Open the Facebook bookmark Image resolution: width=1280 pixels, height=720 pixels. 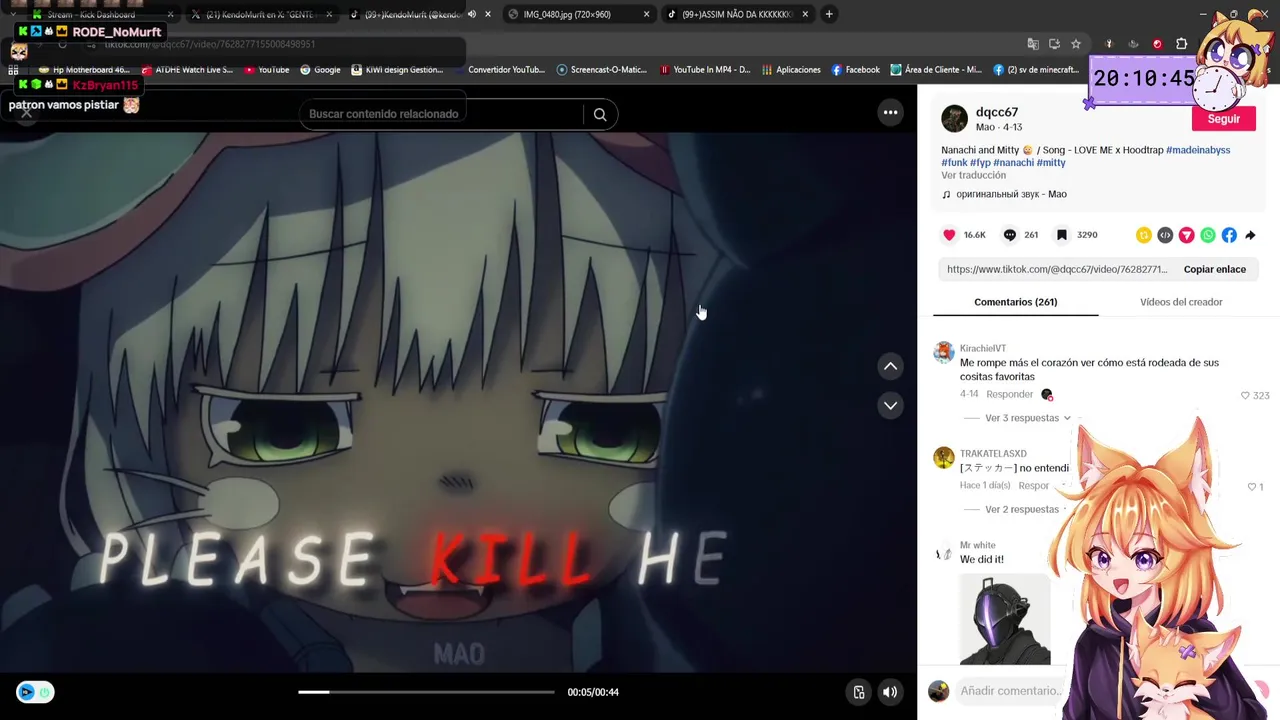[855, 70]
